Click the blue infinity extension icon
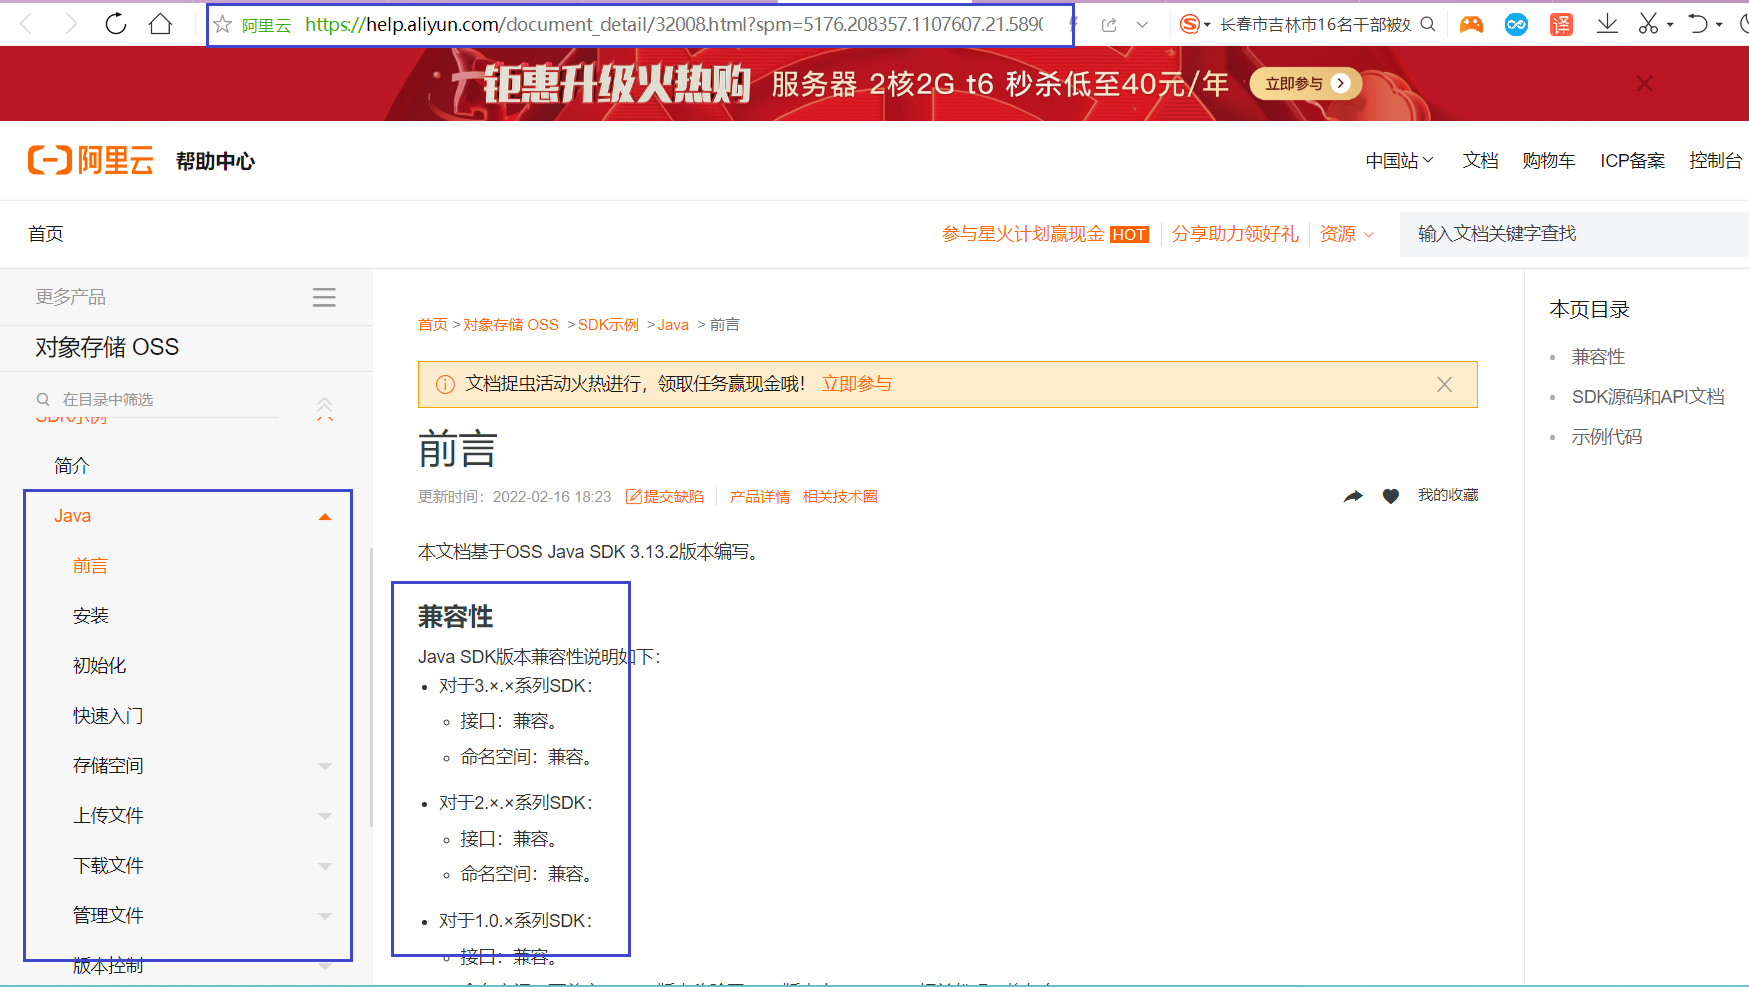The height and width of the screenshot is (987, 1749). point(1516,24)
